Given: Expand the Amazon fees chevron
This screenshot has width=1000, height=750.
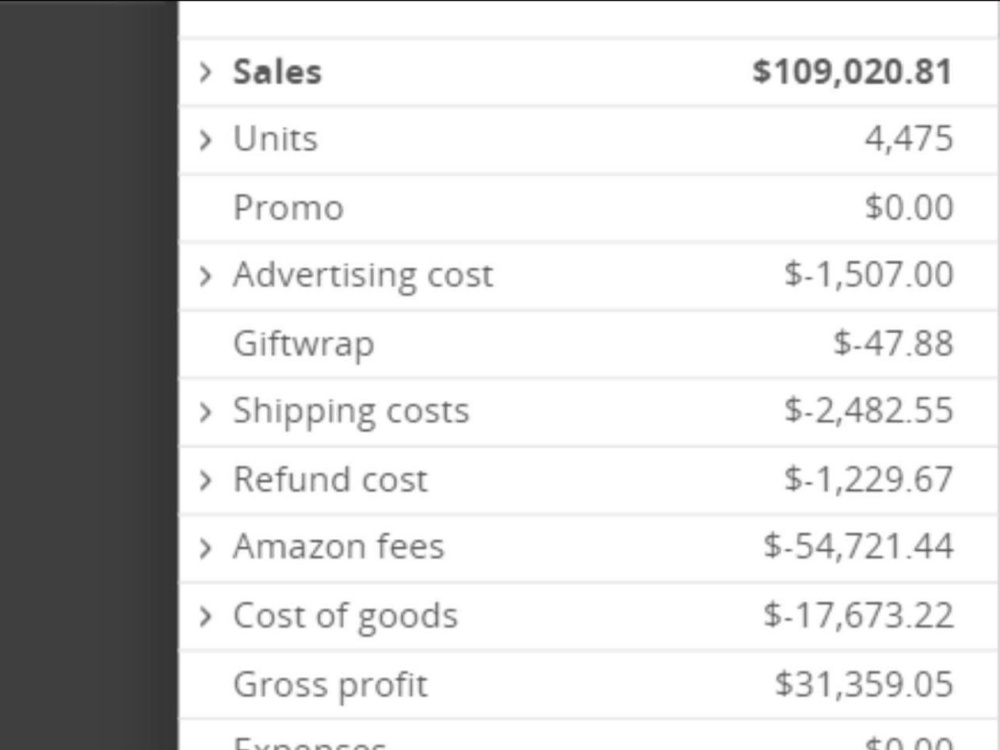Looking at the screenshot, I should pyautogui.click(x=205, y=548).
